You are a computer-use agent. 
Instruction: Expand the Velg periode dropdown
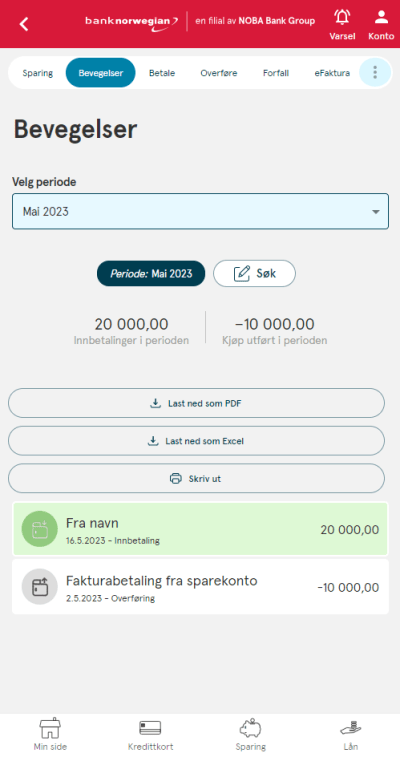(x=200, y=211)
